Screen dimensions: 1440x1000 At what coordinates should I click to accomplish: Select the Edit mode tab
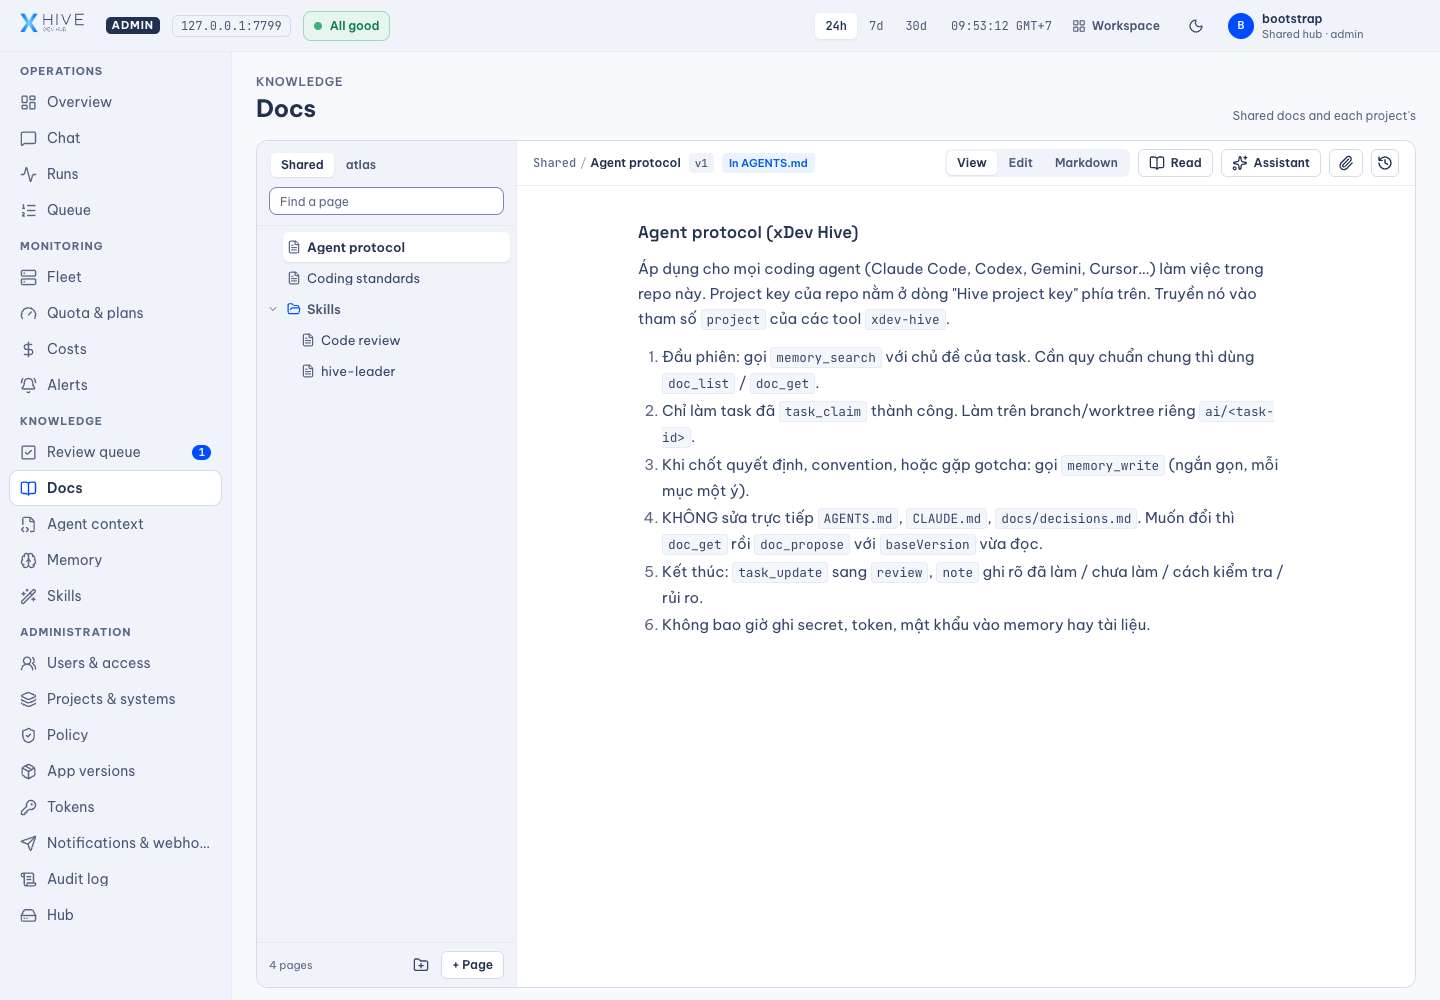(1020, 163)
